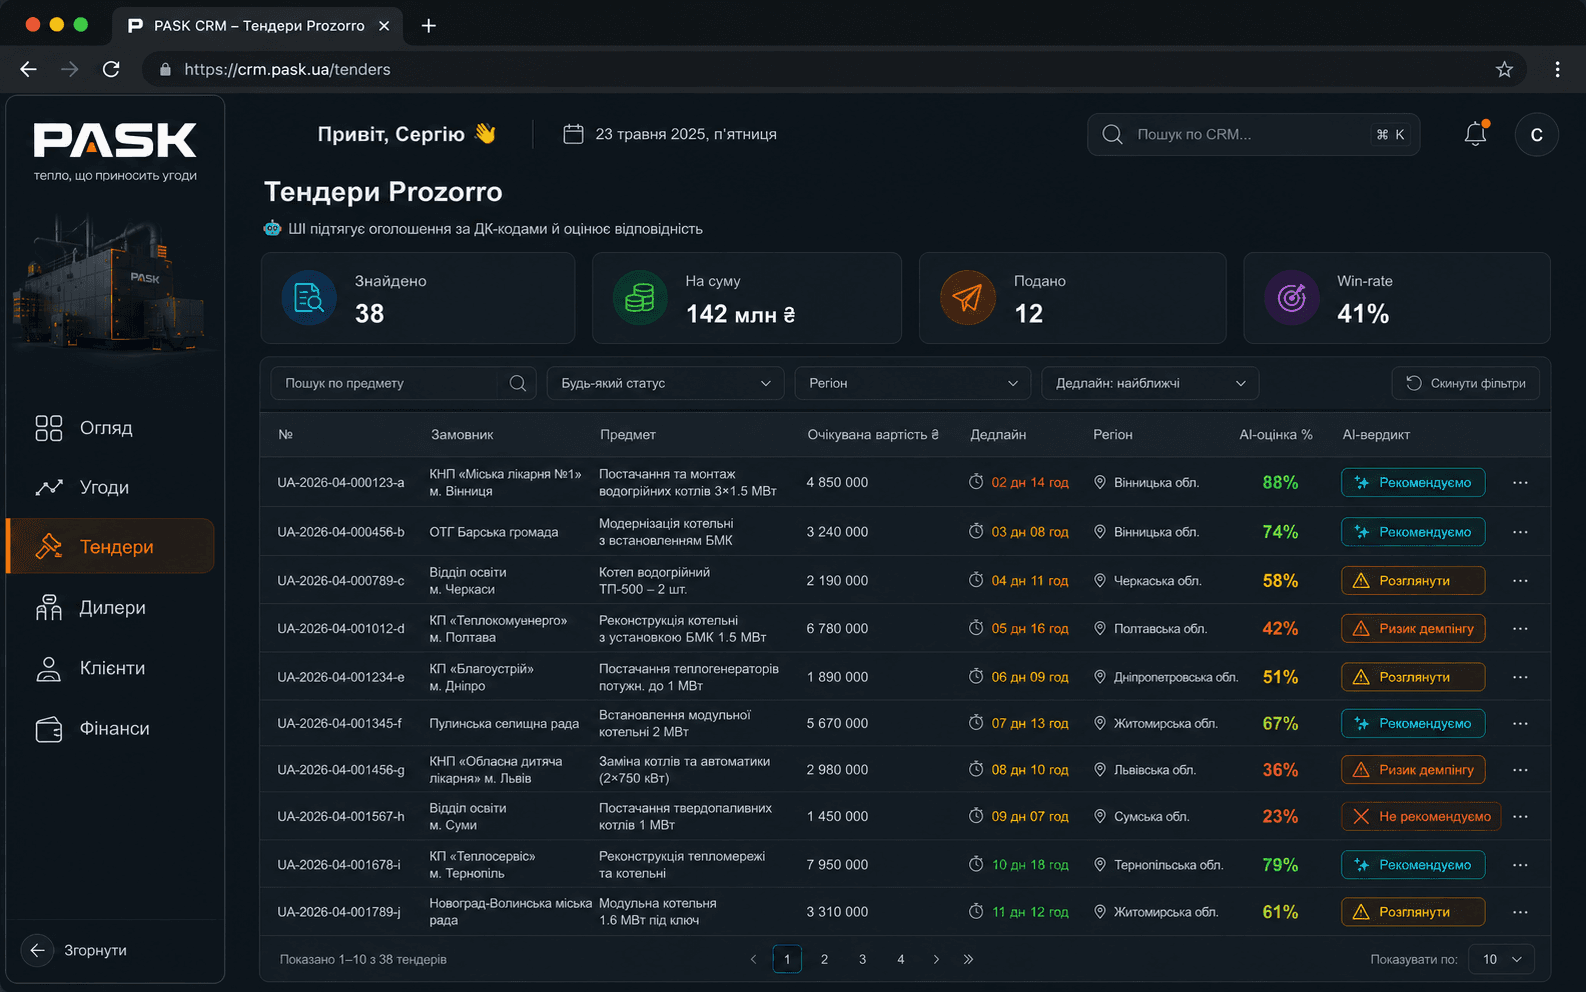Click Рекомендуємо verdict for Вінницька 88% row
The width and height of the screenshot is (1586, 992).
coord(1413,483)
